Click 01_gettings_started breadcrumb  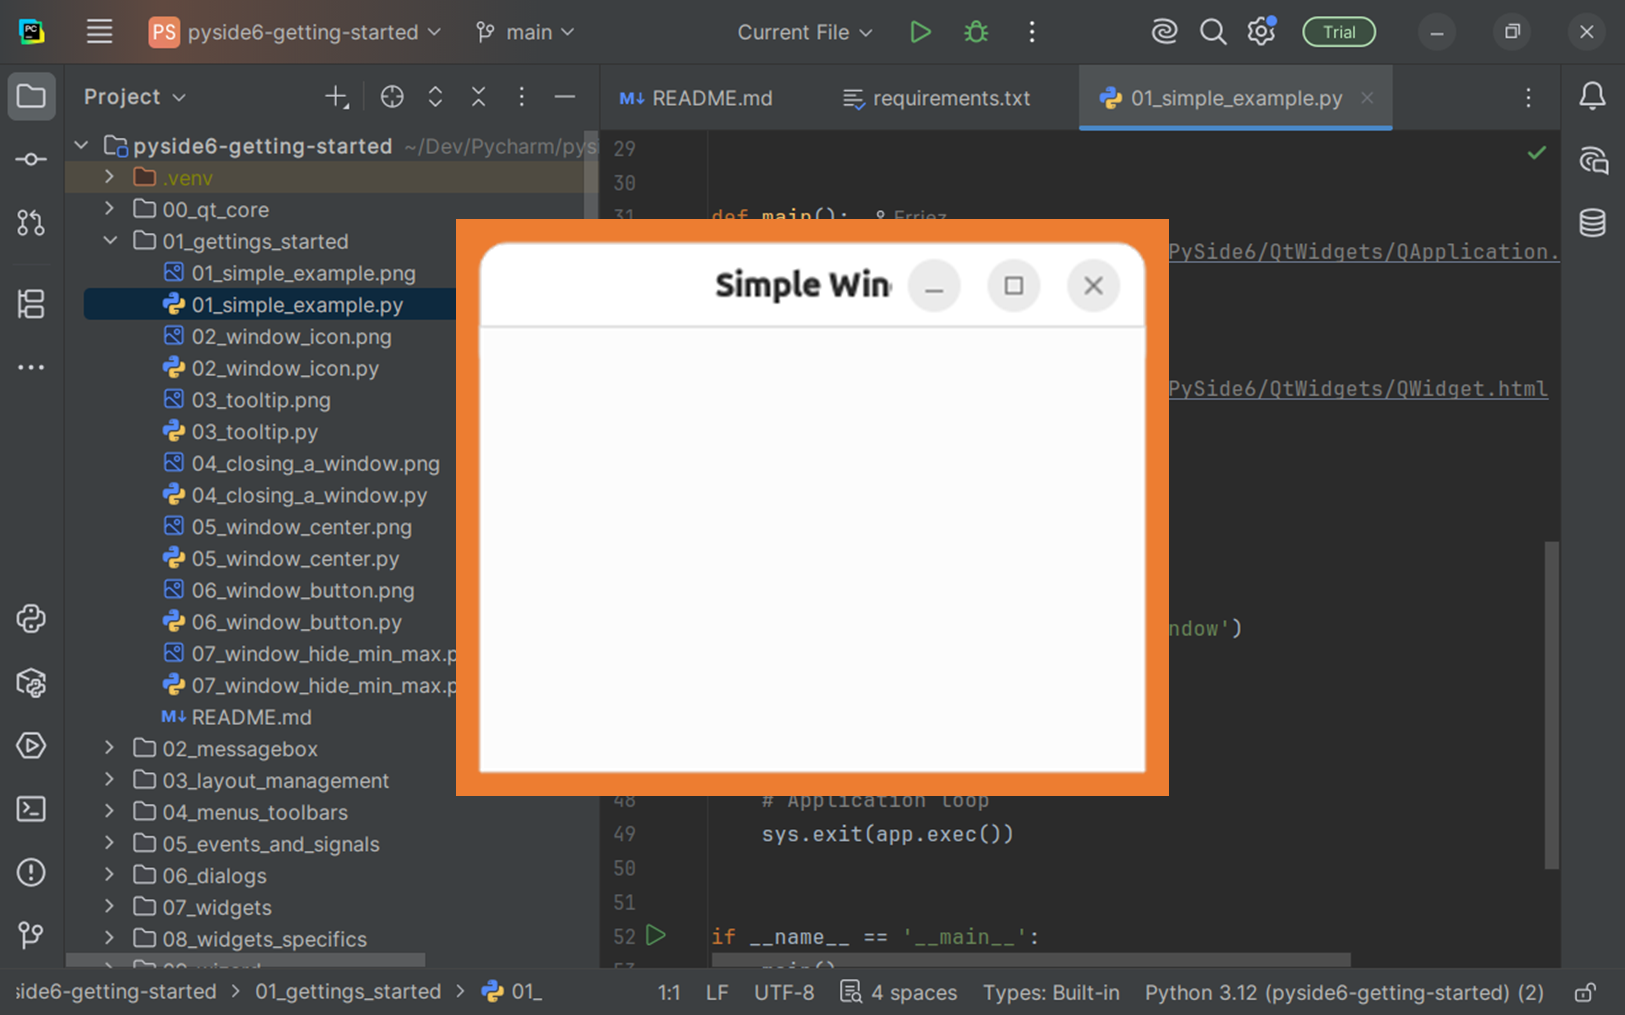pyautogui.click(x=347, y=992)
